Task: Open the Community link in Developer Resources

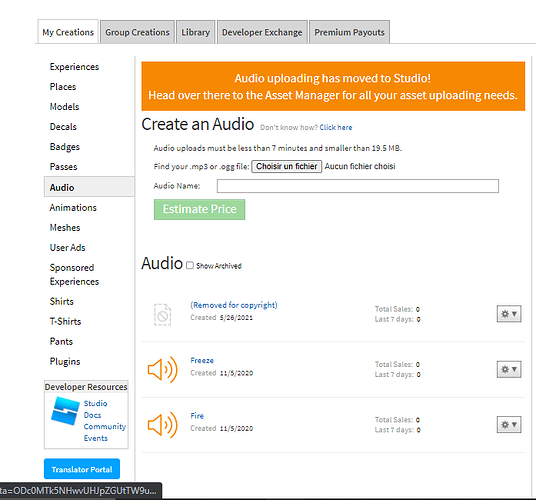Action: click(105, 427)
